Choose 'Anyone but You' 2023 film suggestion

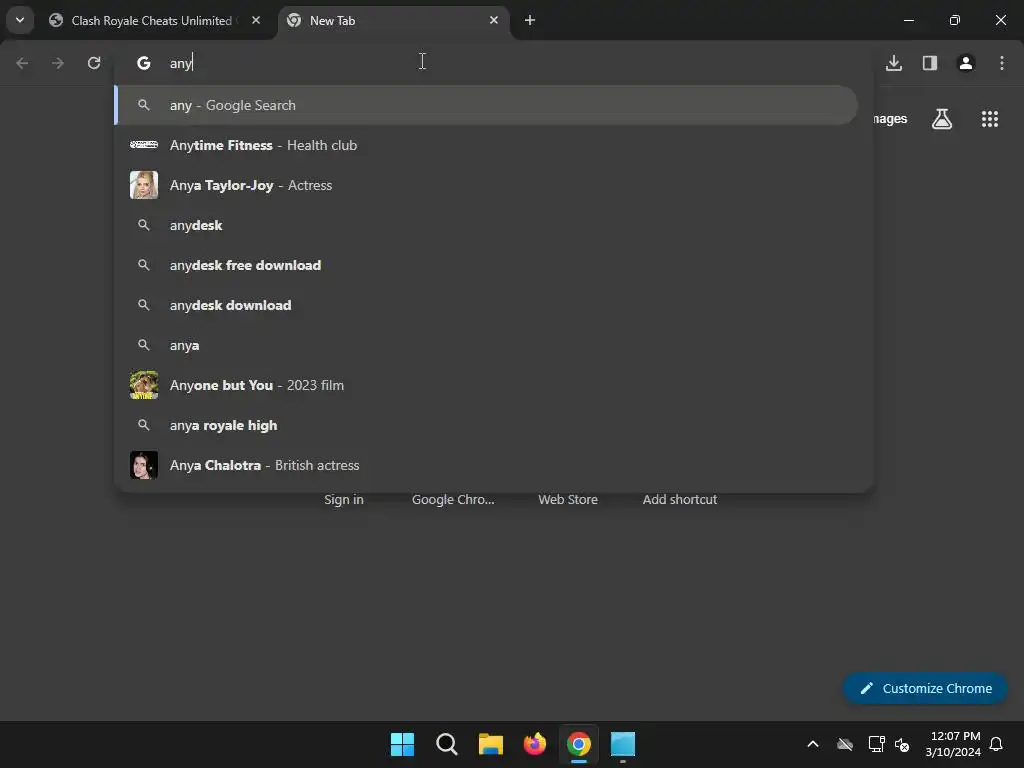(487, 385)
